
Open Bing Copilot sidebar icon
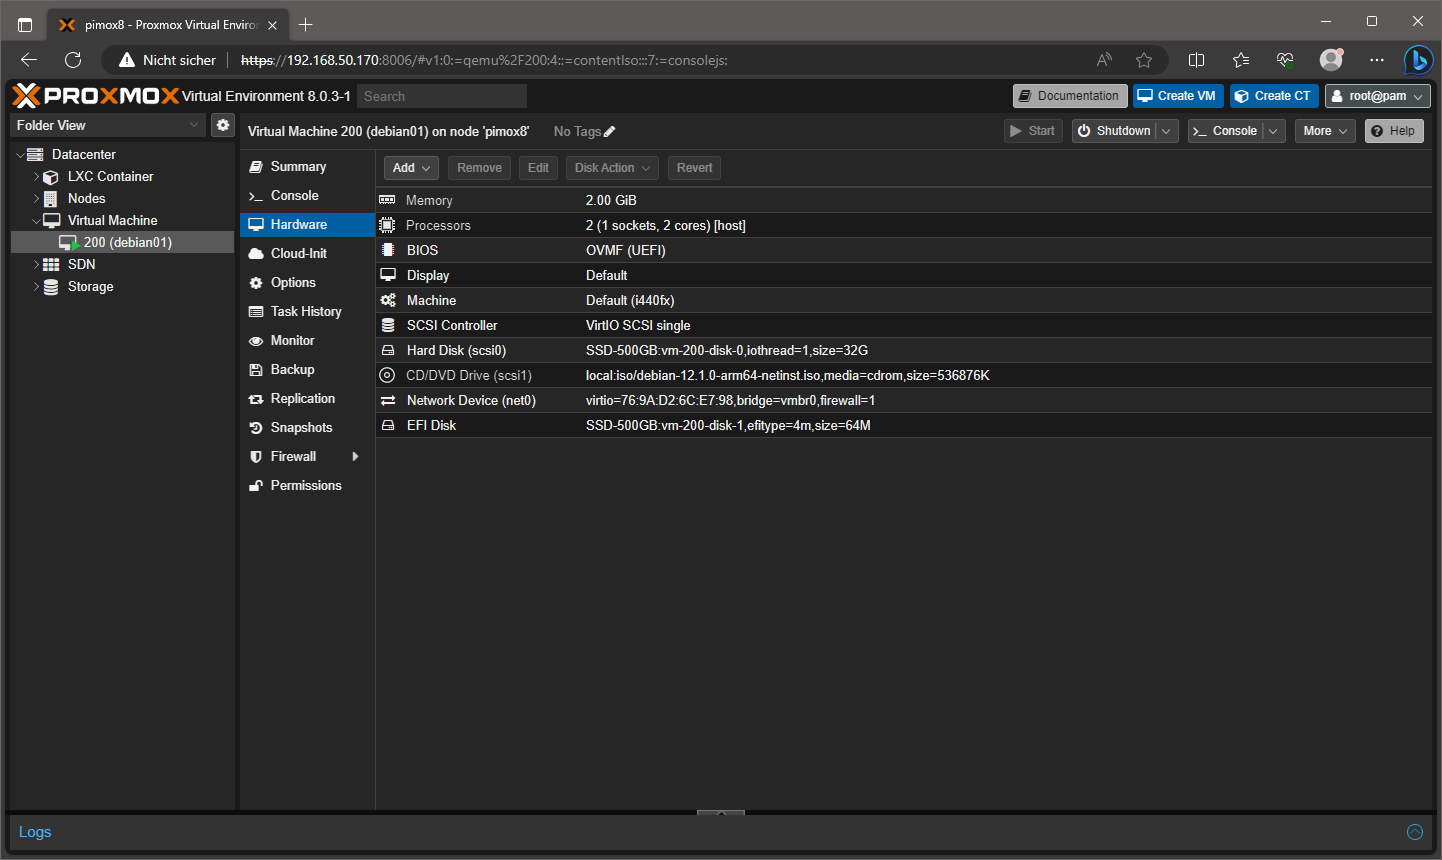click(1417, 60)
